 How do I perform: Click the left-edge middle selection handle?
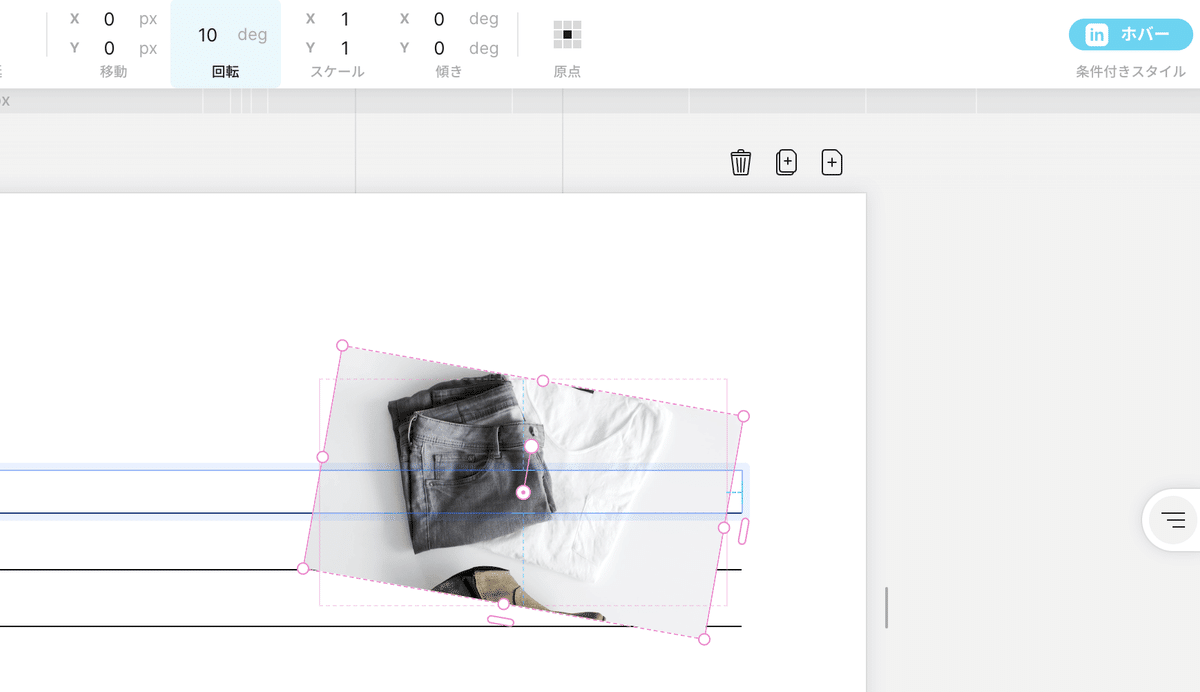322,457
